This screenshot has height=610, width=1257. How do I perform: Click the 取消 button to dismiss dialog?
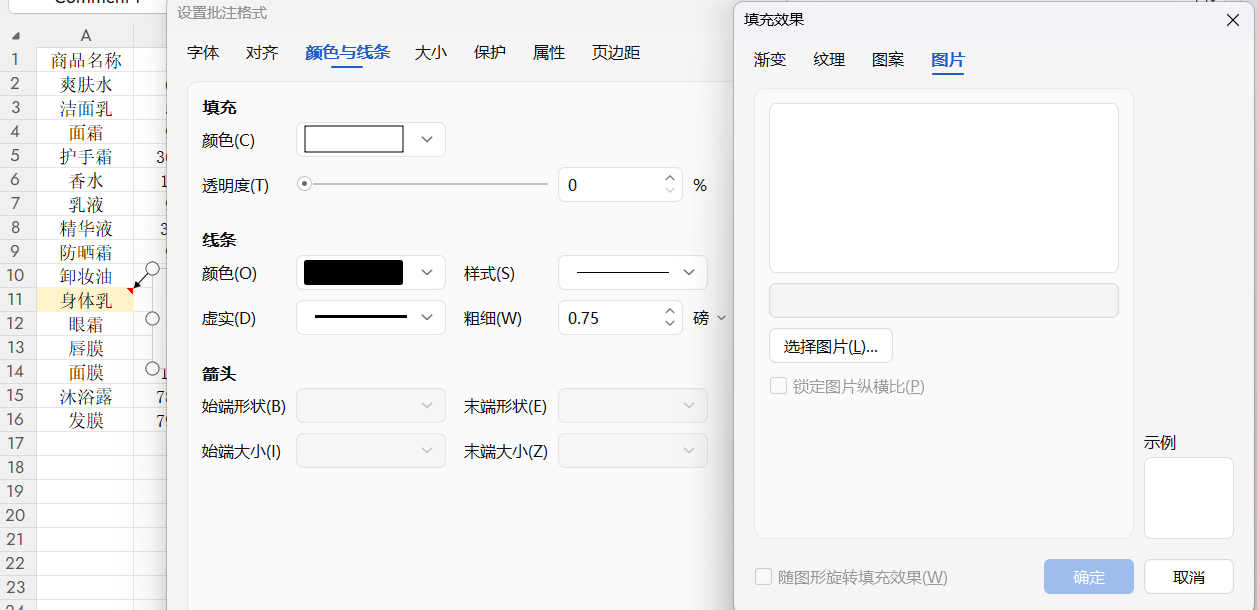pyautogui.click(x=1188, y=576)
